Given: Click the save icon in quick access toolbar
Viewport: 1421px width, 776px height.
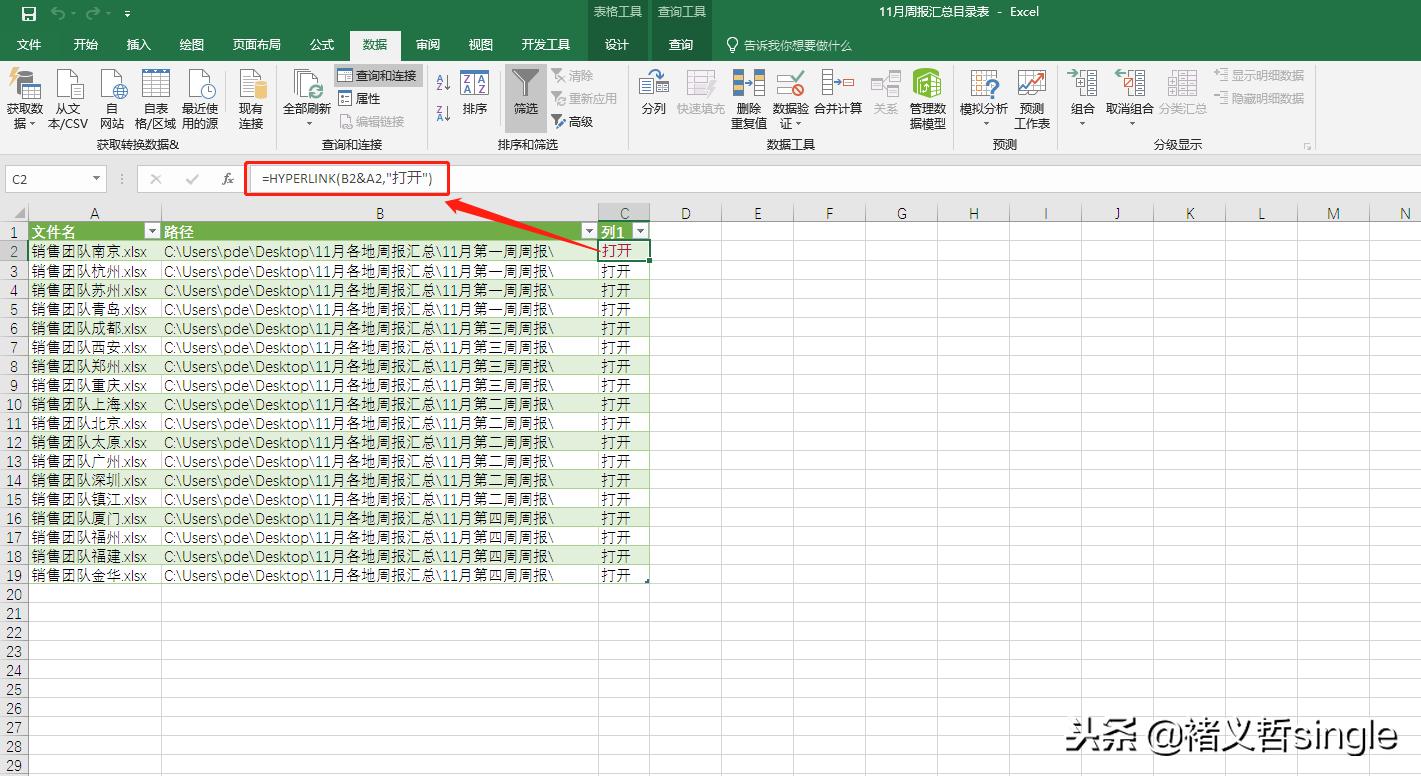Looking at the screenshot, I should coord(28,13).
